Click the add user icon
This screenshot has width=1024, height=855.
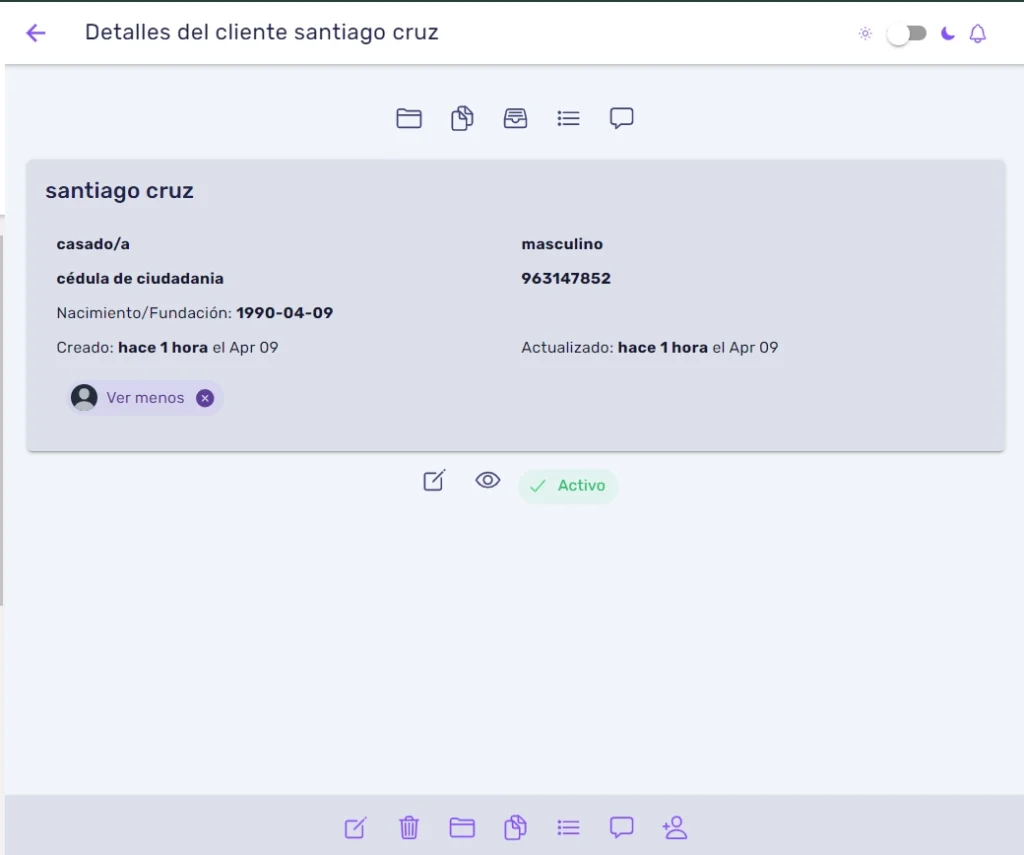click(675, 828)
